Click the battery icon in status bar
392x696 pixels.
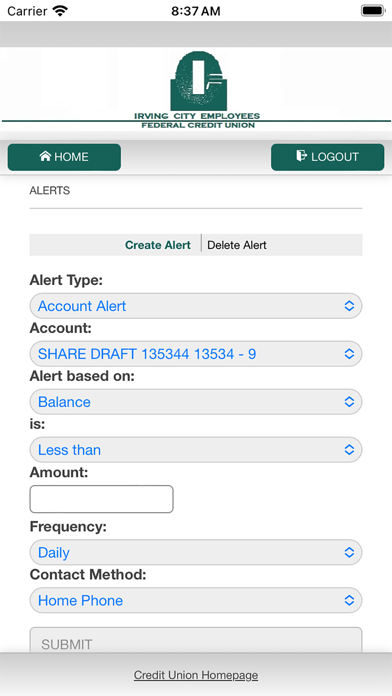point(372,11)
